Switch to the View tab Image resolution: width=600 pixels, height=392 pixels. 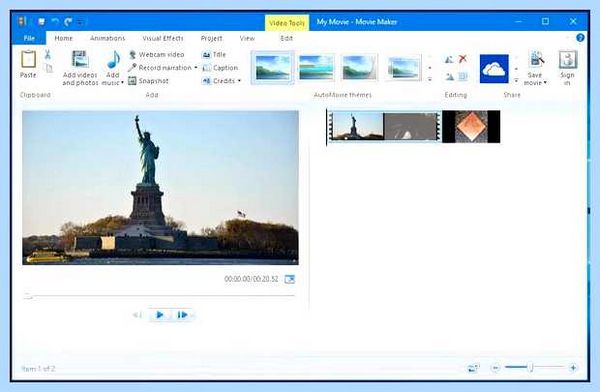(x=247, y=38)
